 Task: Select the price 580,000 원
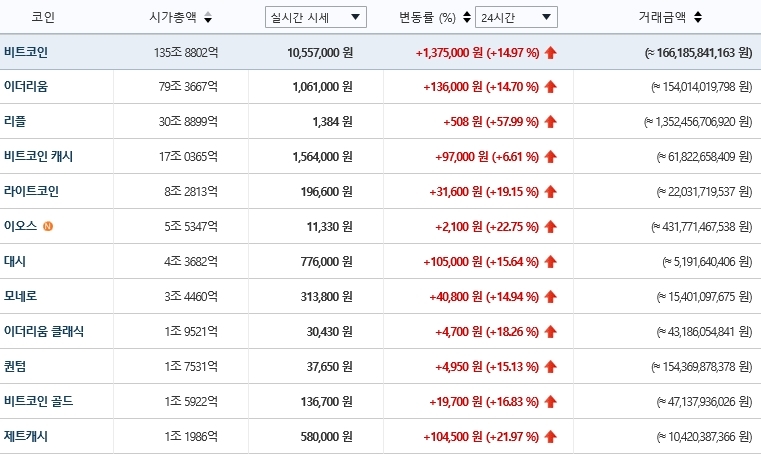click(x=327, y=437)
